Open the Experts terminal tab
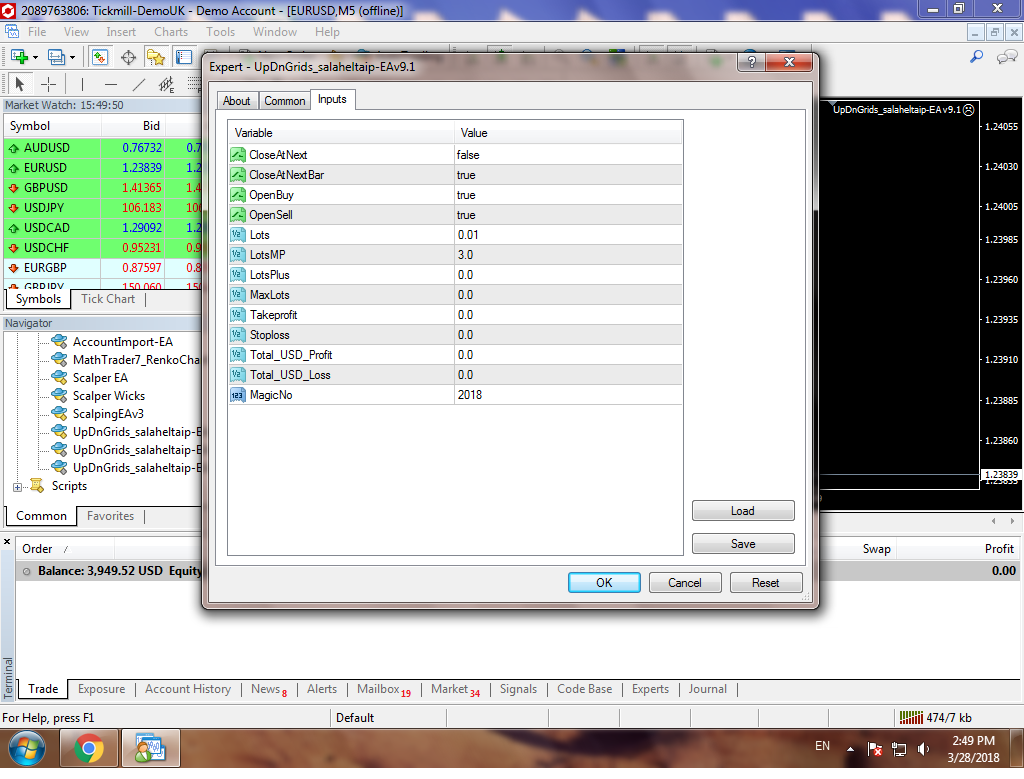This screenshot has width=1024, height=779. pos(650,689)
